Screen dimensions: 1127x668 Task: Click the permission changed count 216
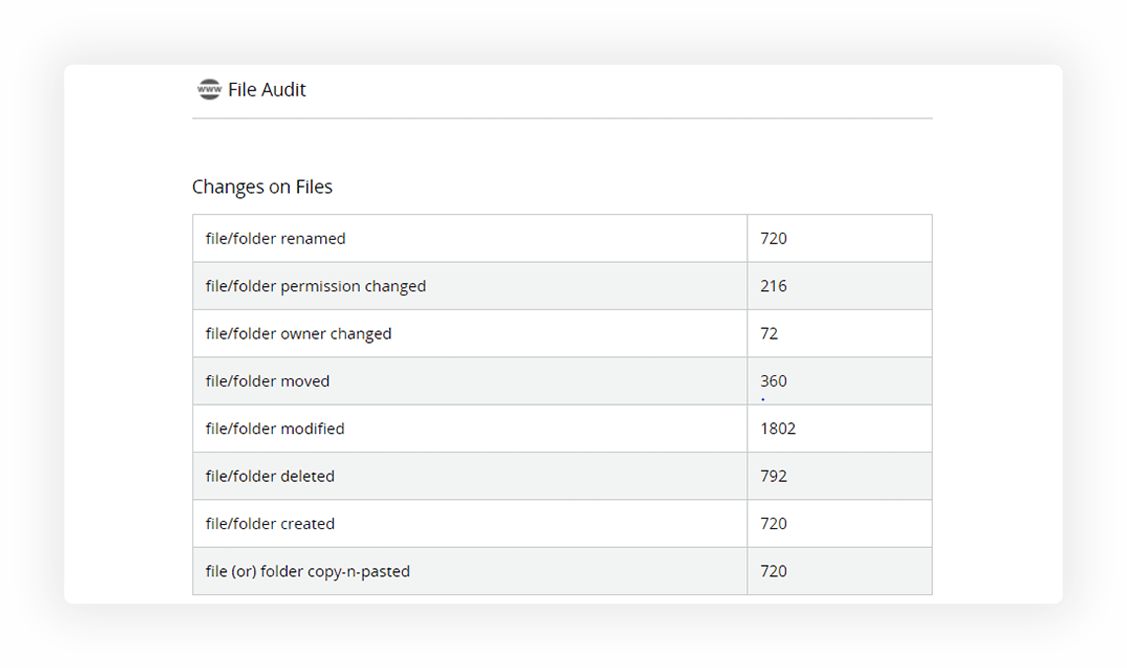[x=773, y=286]
